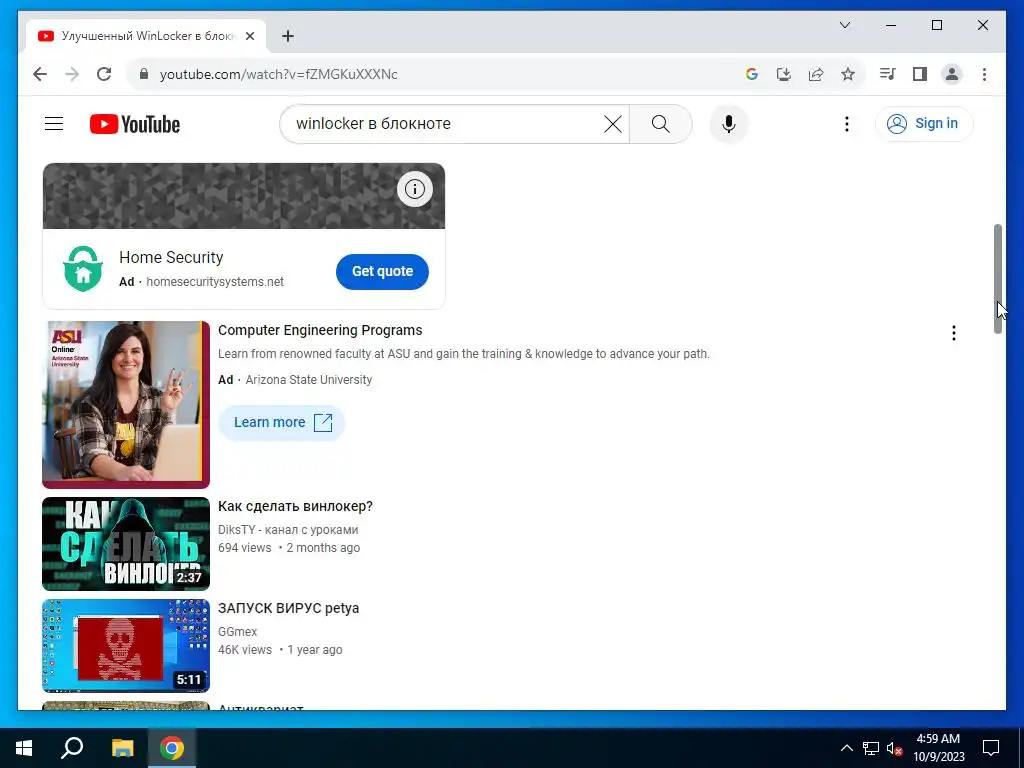This screenshot has height=768, width=1024.
Task: Open YouTube settings three-dot menu
Action: click(846, 123)
